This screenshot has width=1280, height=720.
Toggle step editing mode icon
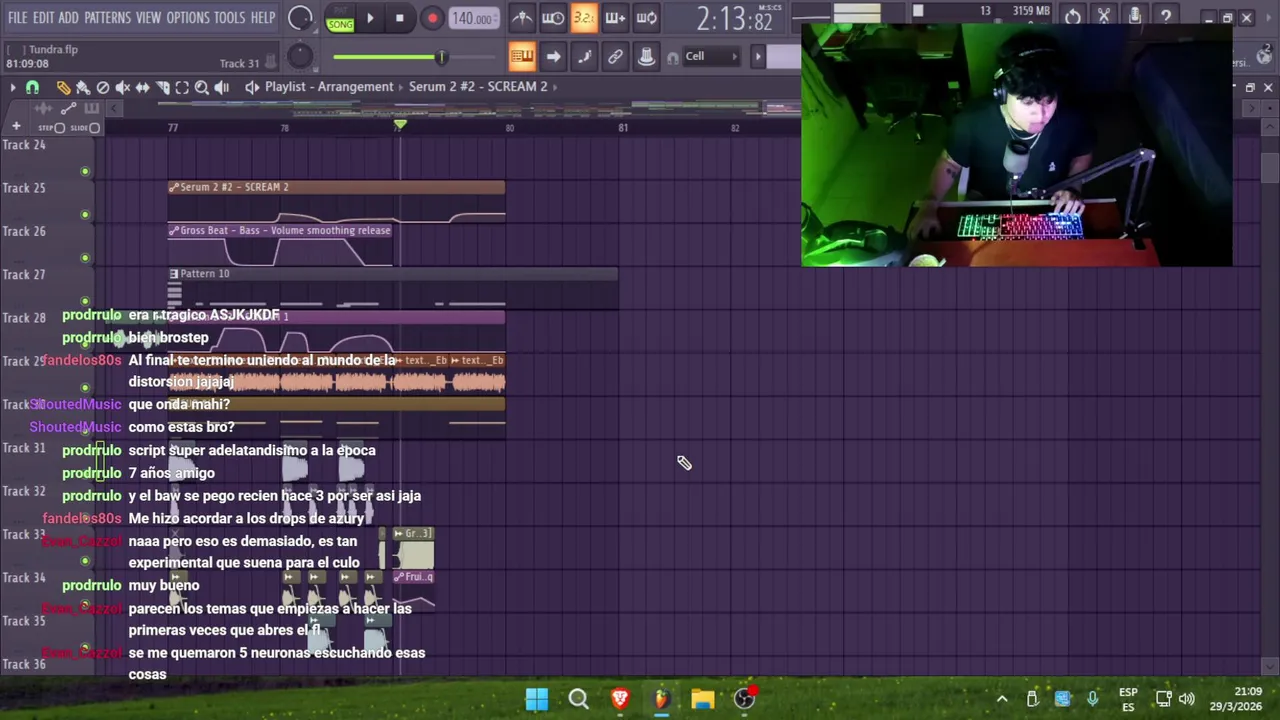584,57
